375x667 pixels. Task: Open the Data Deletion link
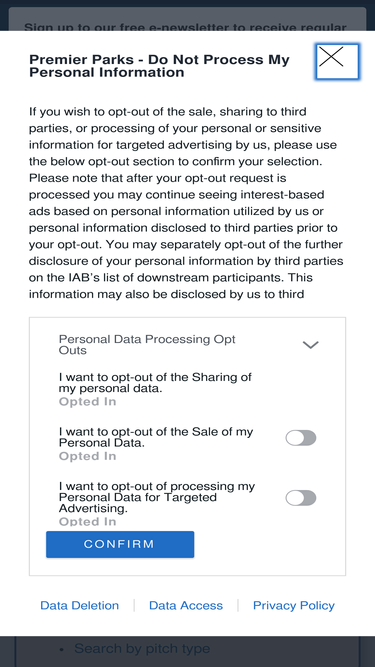(80, 605)
